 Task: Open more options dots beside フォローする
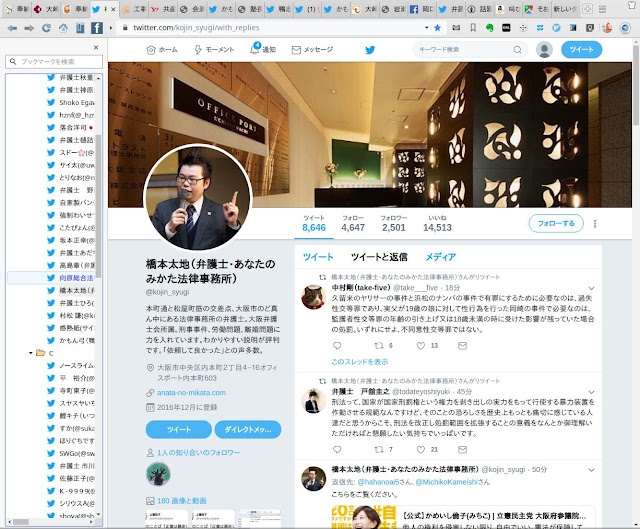[x=595, y=224]
